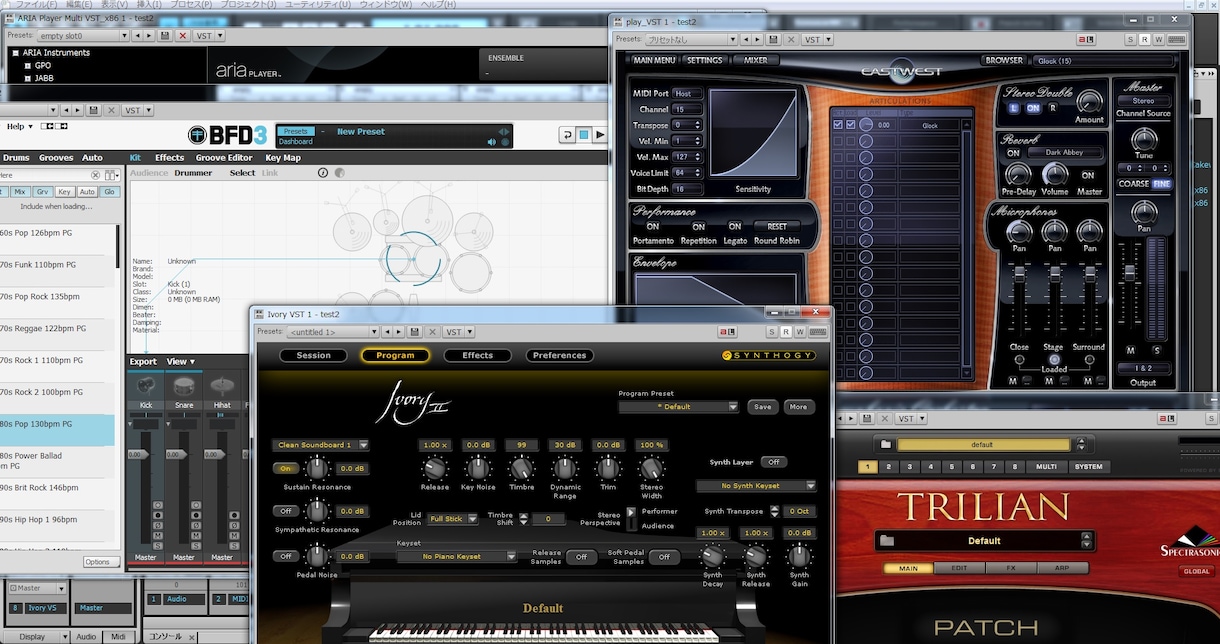
Task: Click the Master mute M button in play_VST
Action: 1131,350
